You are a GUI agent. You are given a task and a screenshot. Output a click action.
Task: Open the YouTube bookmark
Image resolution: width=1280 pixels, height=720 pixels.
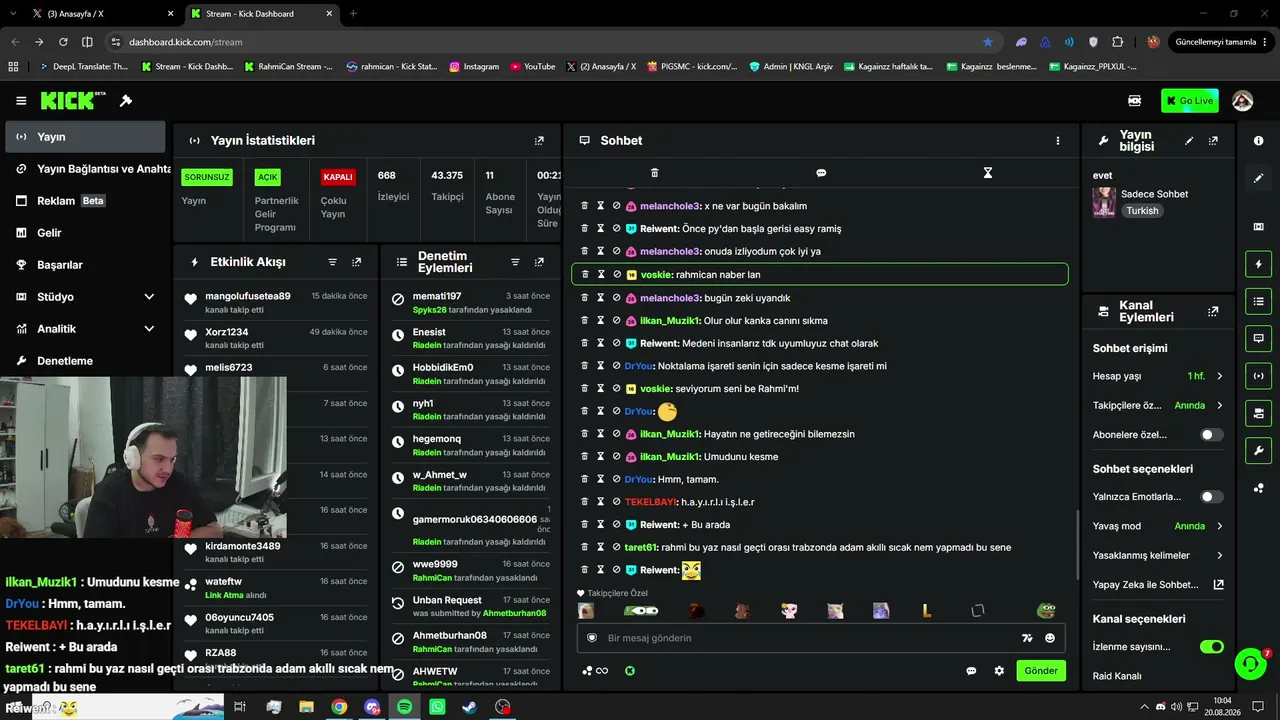pos(533,67)
